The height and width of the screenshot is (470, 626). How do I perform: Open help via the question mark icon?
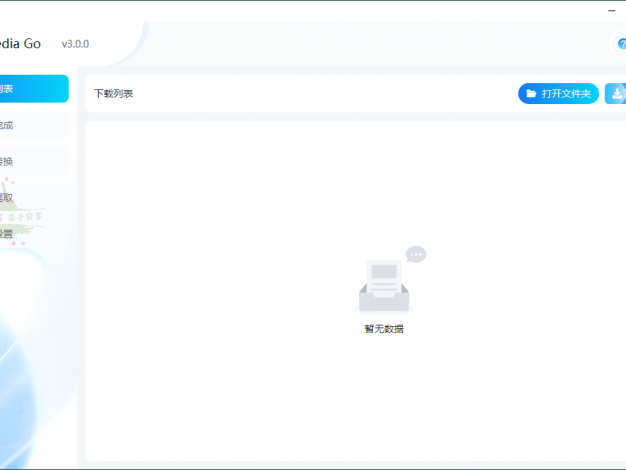[620, 44]
